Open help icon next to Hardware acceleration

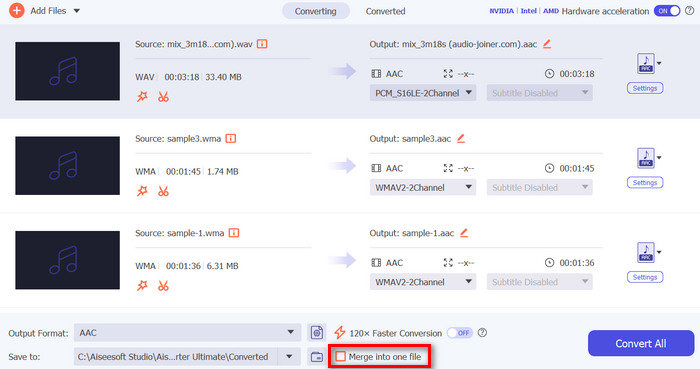pos(689,11)
